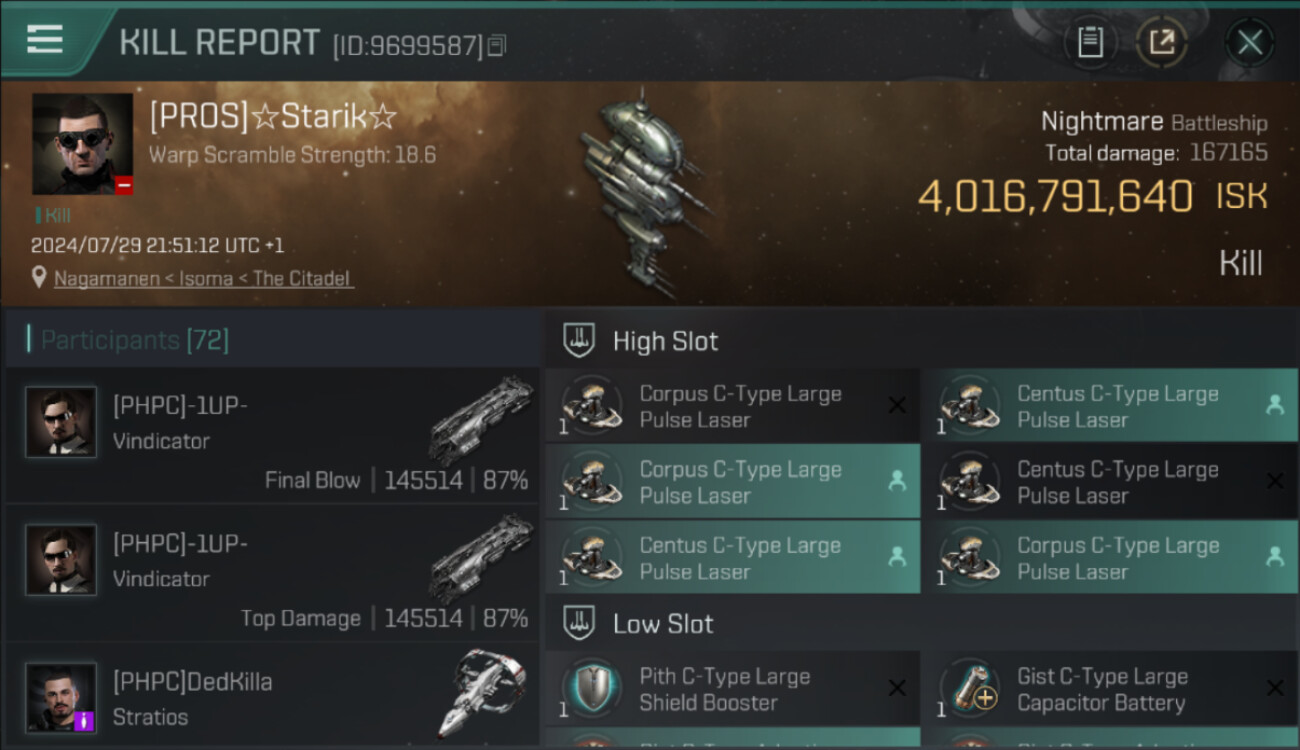Share kill report via export icon
The width and height of the screenshot is (1300, 750).
[x=1162, y=42]
